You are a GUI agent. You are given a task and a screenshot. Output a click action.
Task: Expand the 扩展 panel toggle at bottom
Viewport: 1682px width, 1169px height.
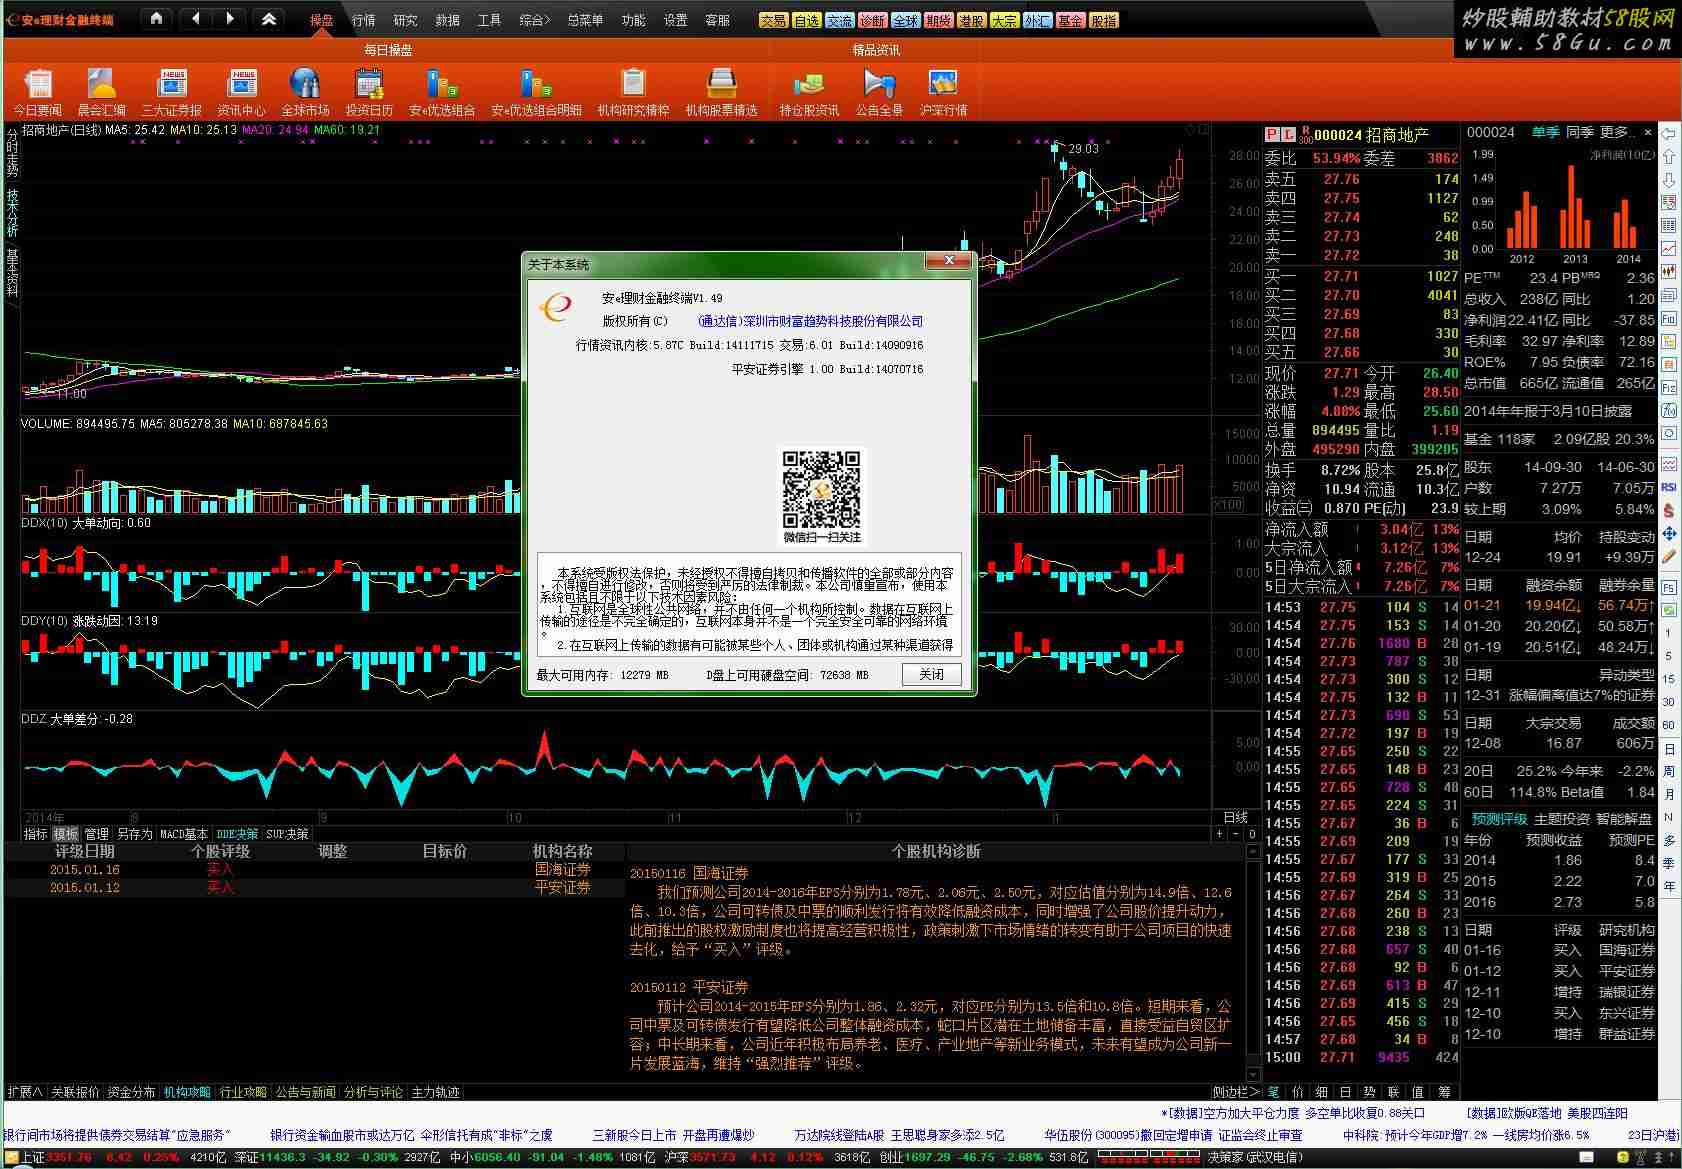pyautogui.click(x=25, y=1092)
